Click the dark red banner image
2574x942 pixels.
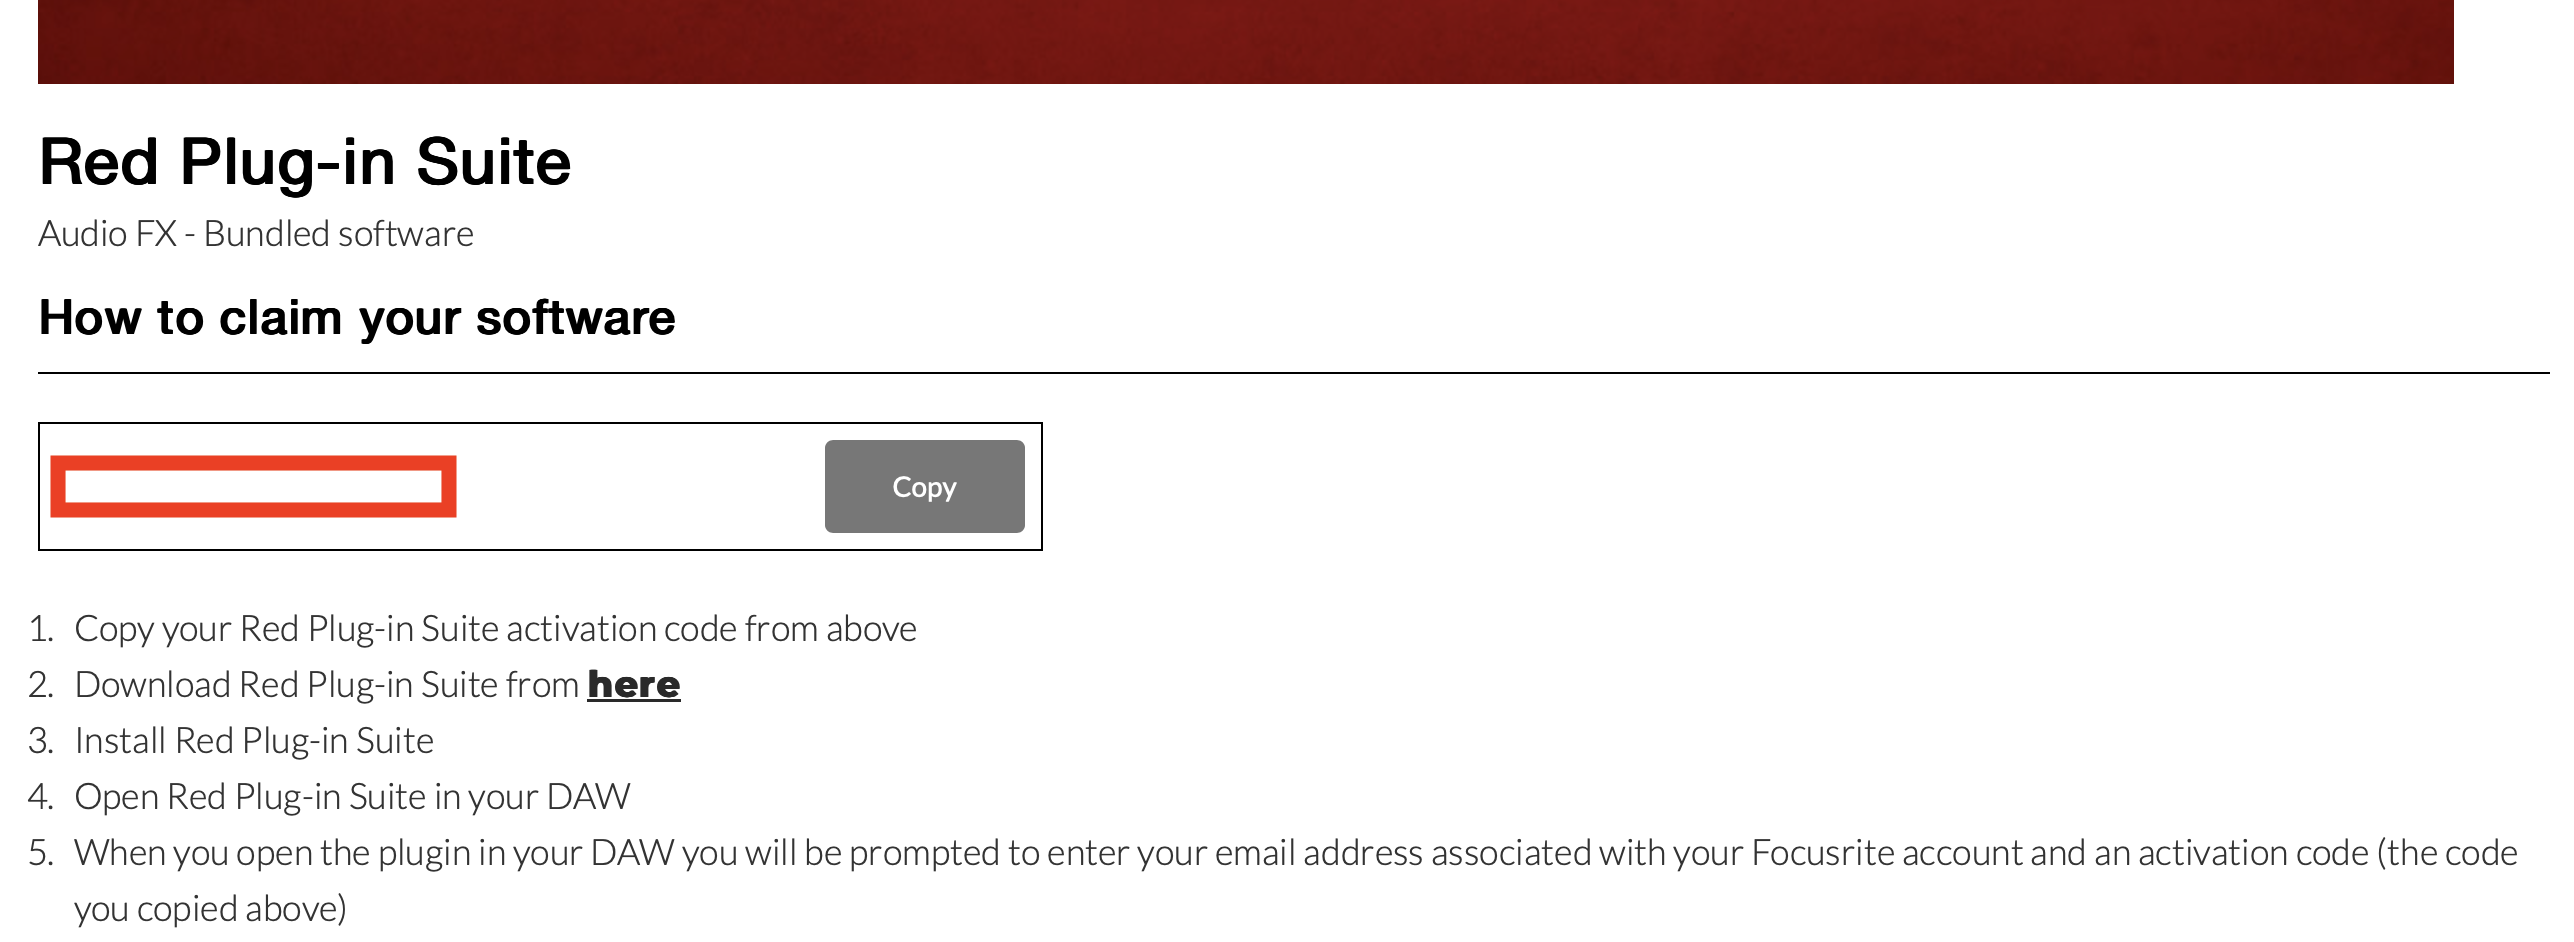1245,42
